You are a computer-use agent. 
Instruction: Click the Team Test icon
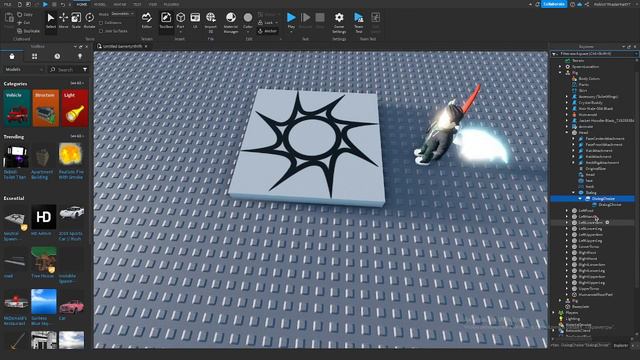358,22
